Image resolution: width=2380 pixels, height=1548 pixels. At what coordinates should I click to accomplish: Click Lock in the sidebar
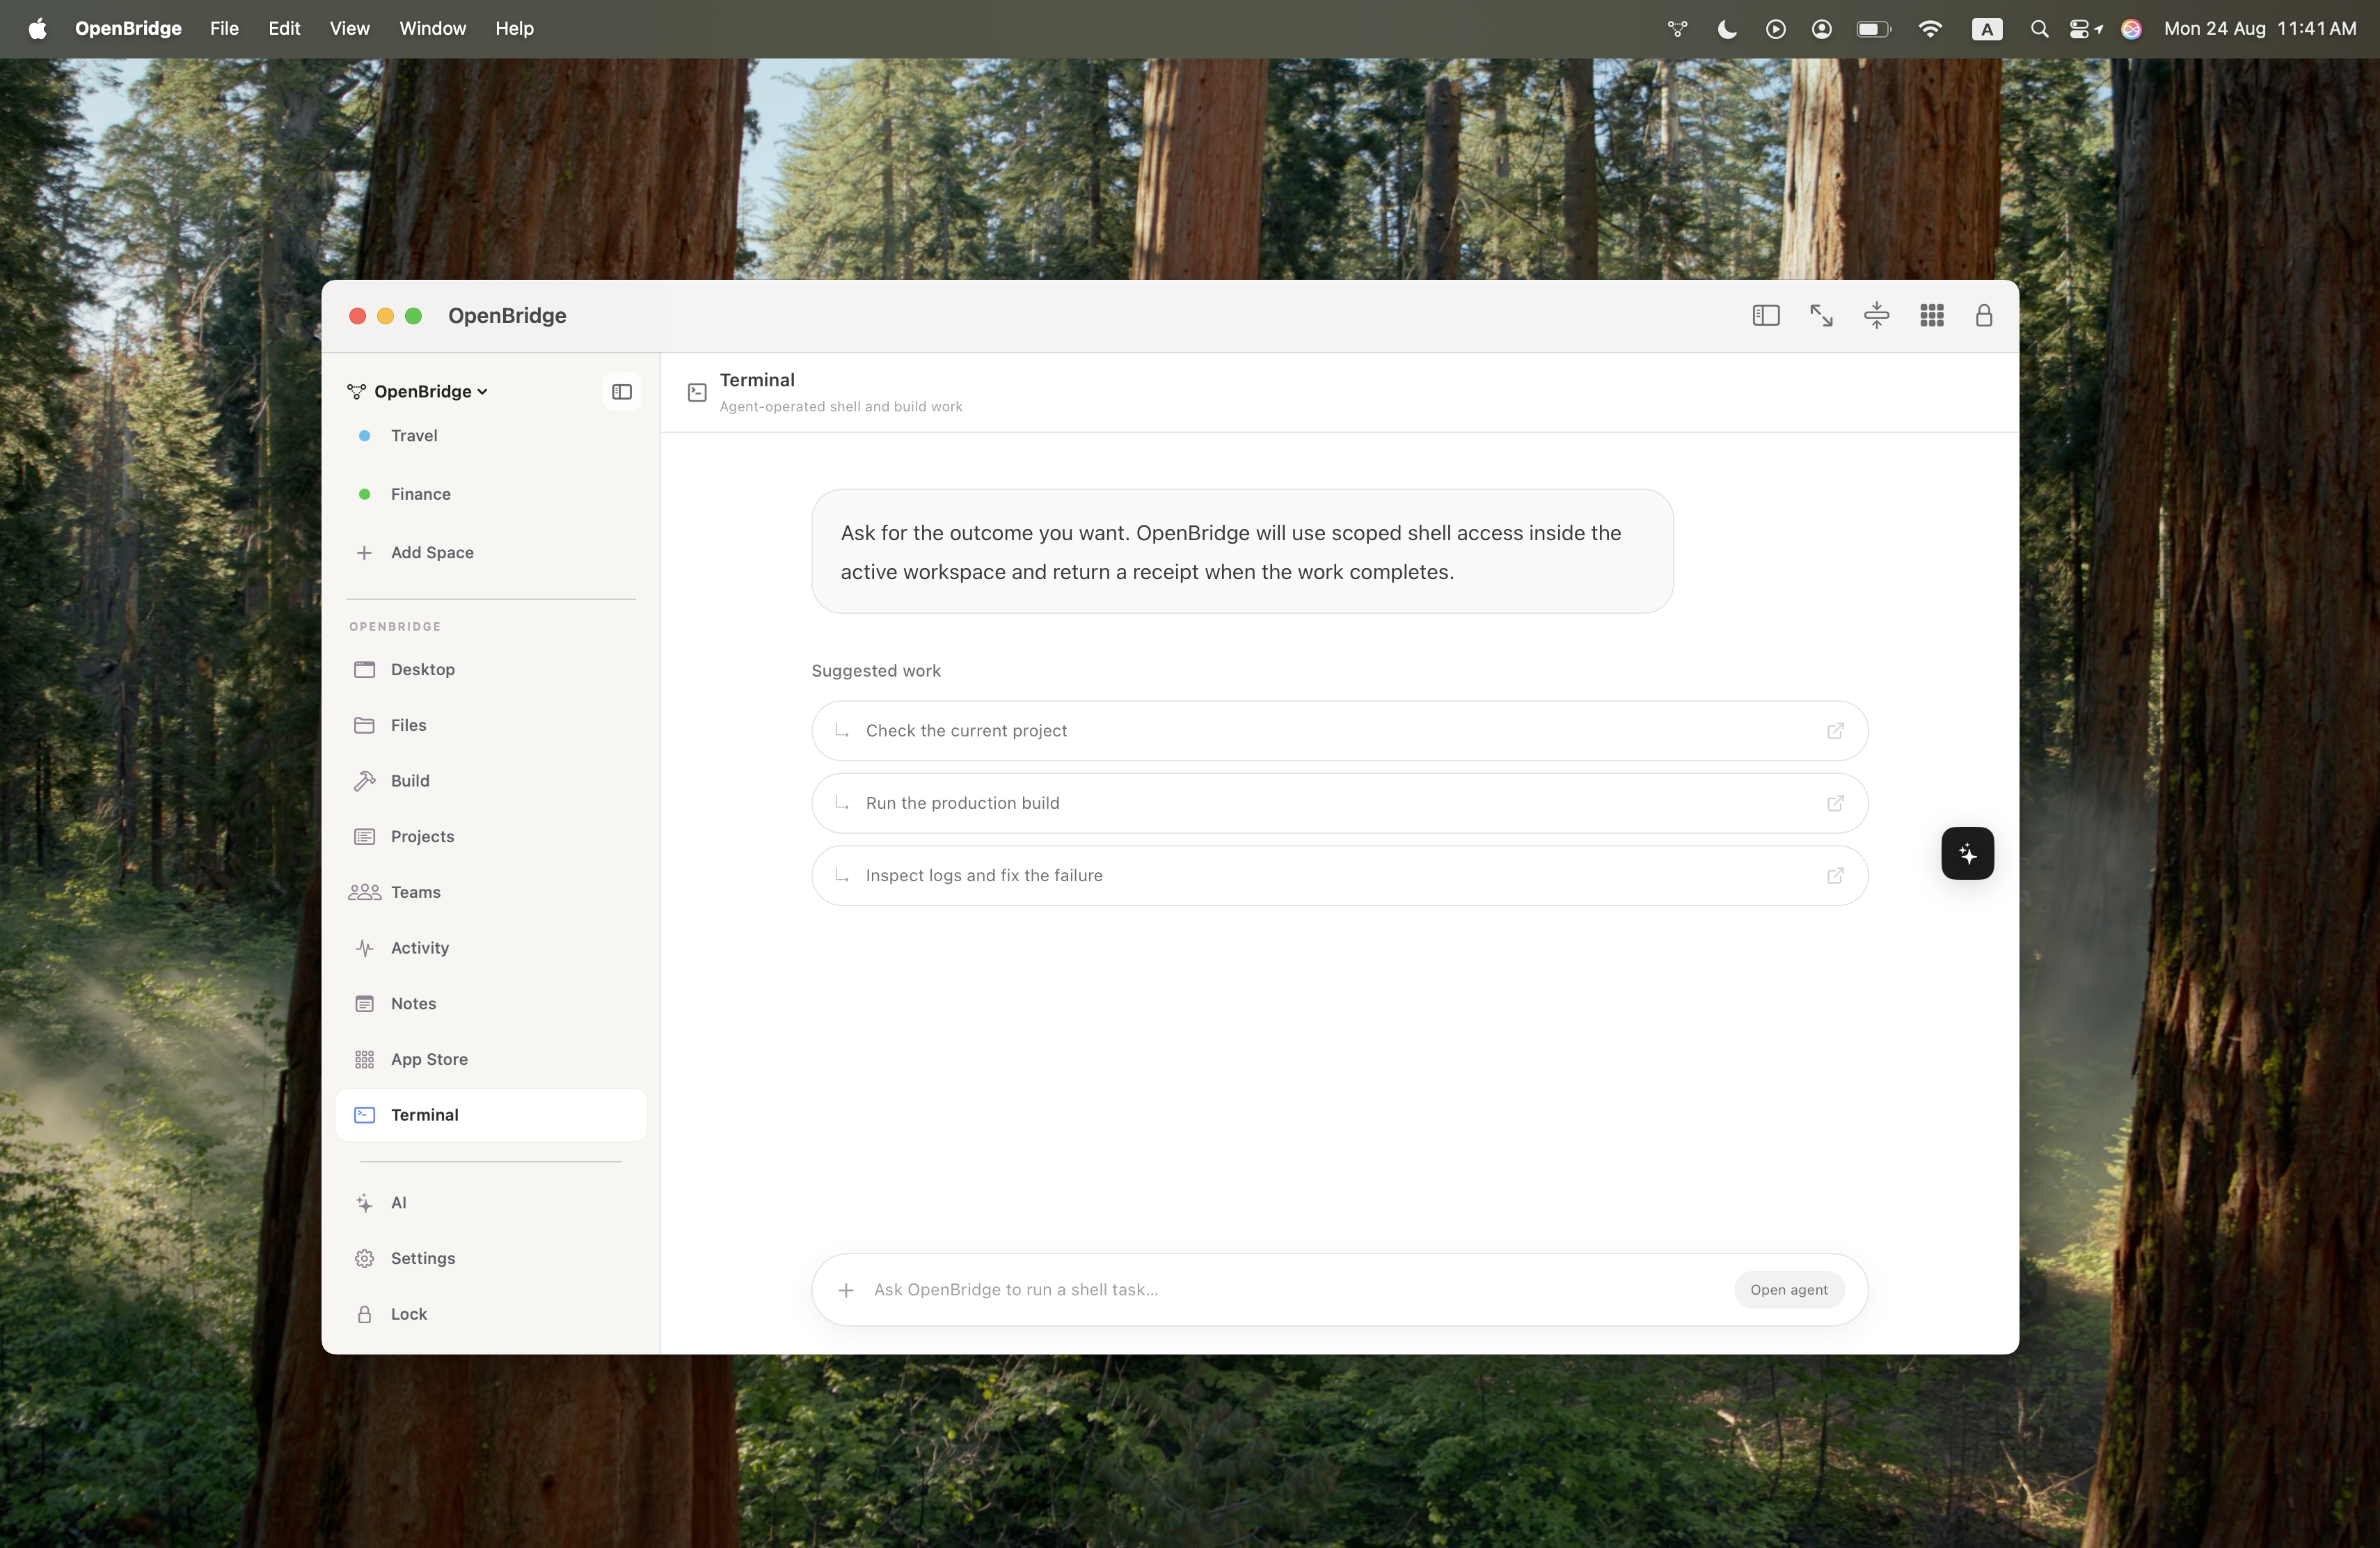(x=490, y=1314)
